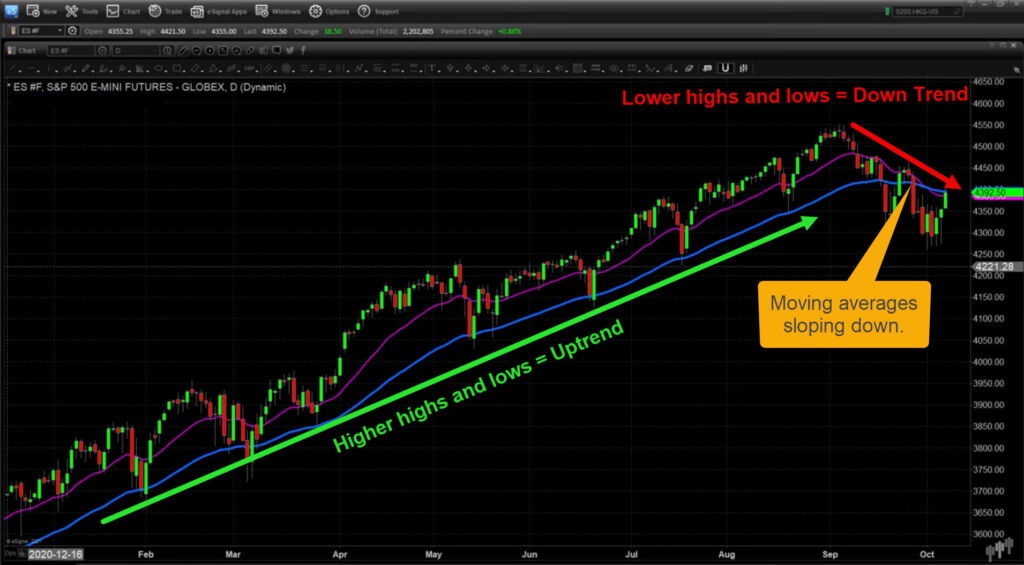The image size is (1024, 565).
Task: Click symbol search icon in quote bar
Action: 72,31
